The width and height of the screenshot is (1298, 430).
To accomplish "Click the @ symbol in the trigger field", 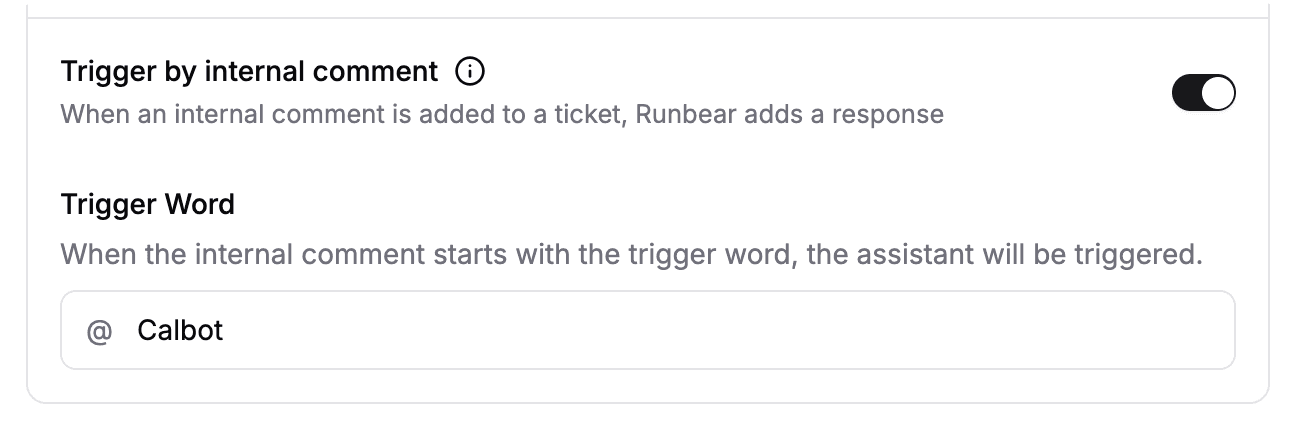I will tap(99, 331).
